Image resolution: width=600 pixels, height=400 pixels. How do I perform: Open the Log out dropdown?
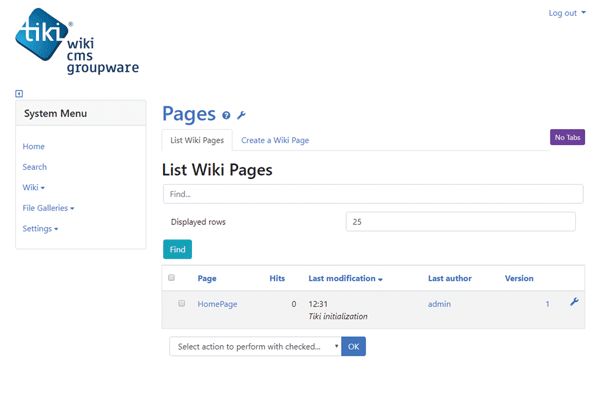567,13
